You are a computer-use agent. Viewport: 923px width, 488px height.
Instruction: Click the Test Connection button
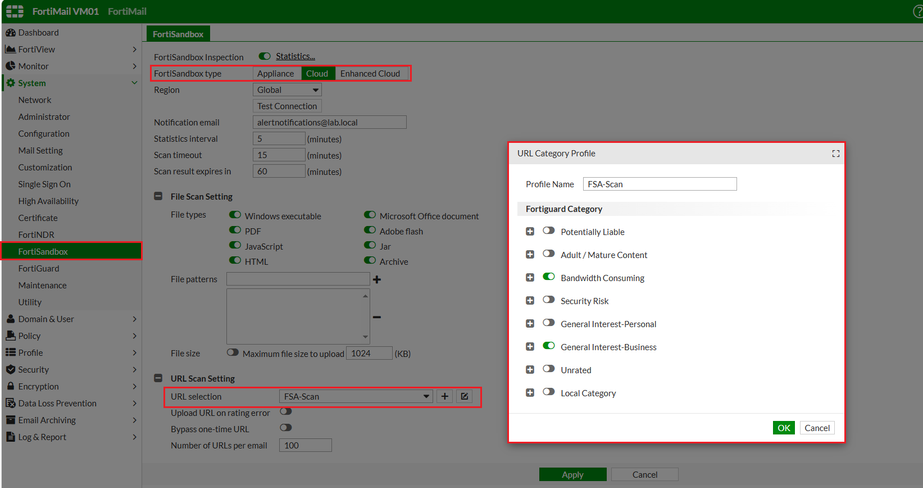click(287, 106)
